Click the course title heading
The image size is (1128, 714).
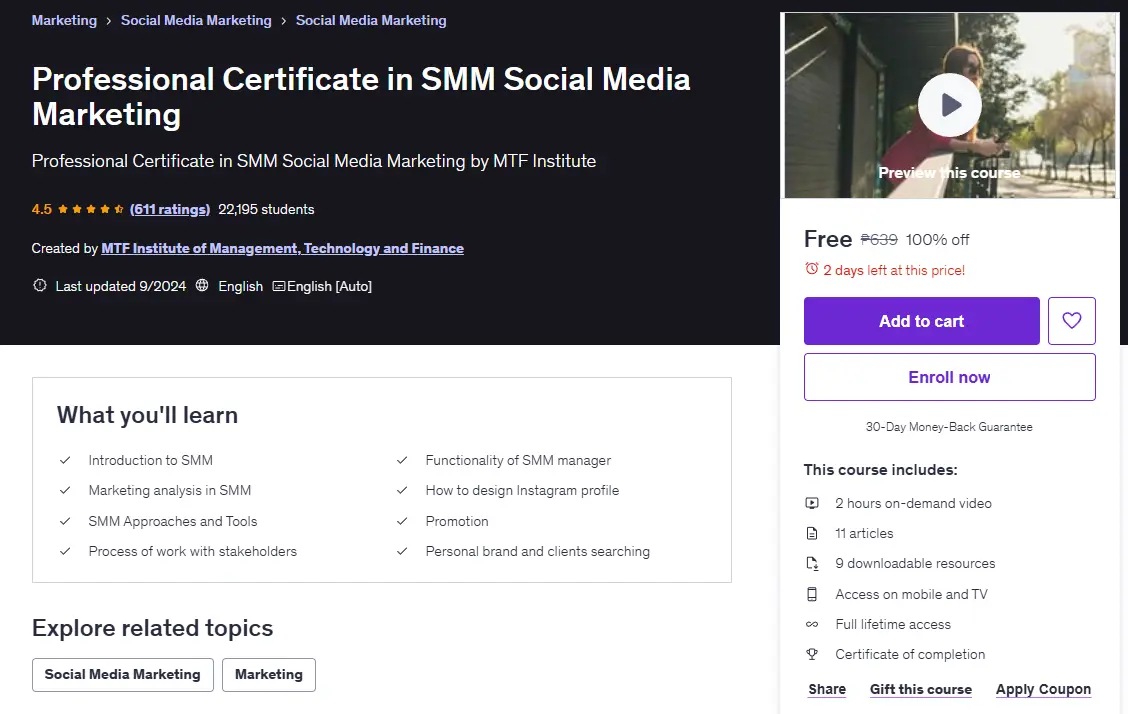point(361,96)
